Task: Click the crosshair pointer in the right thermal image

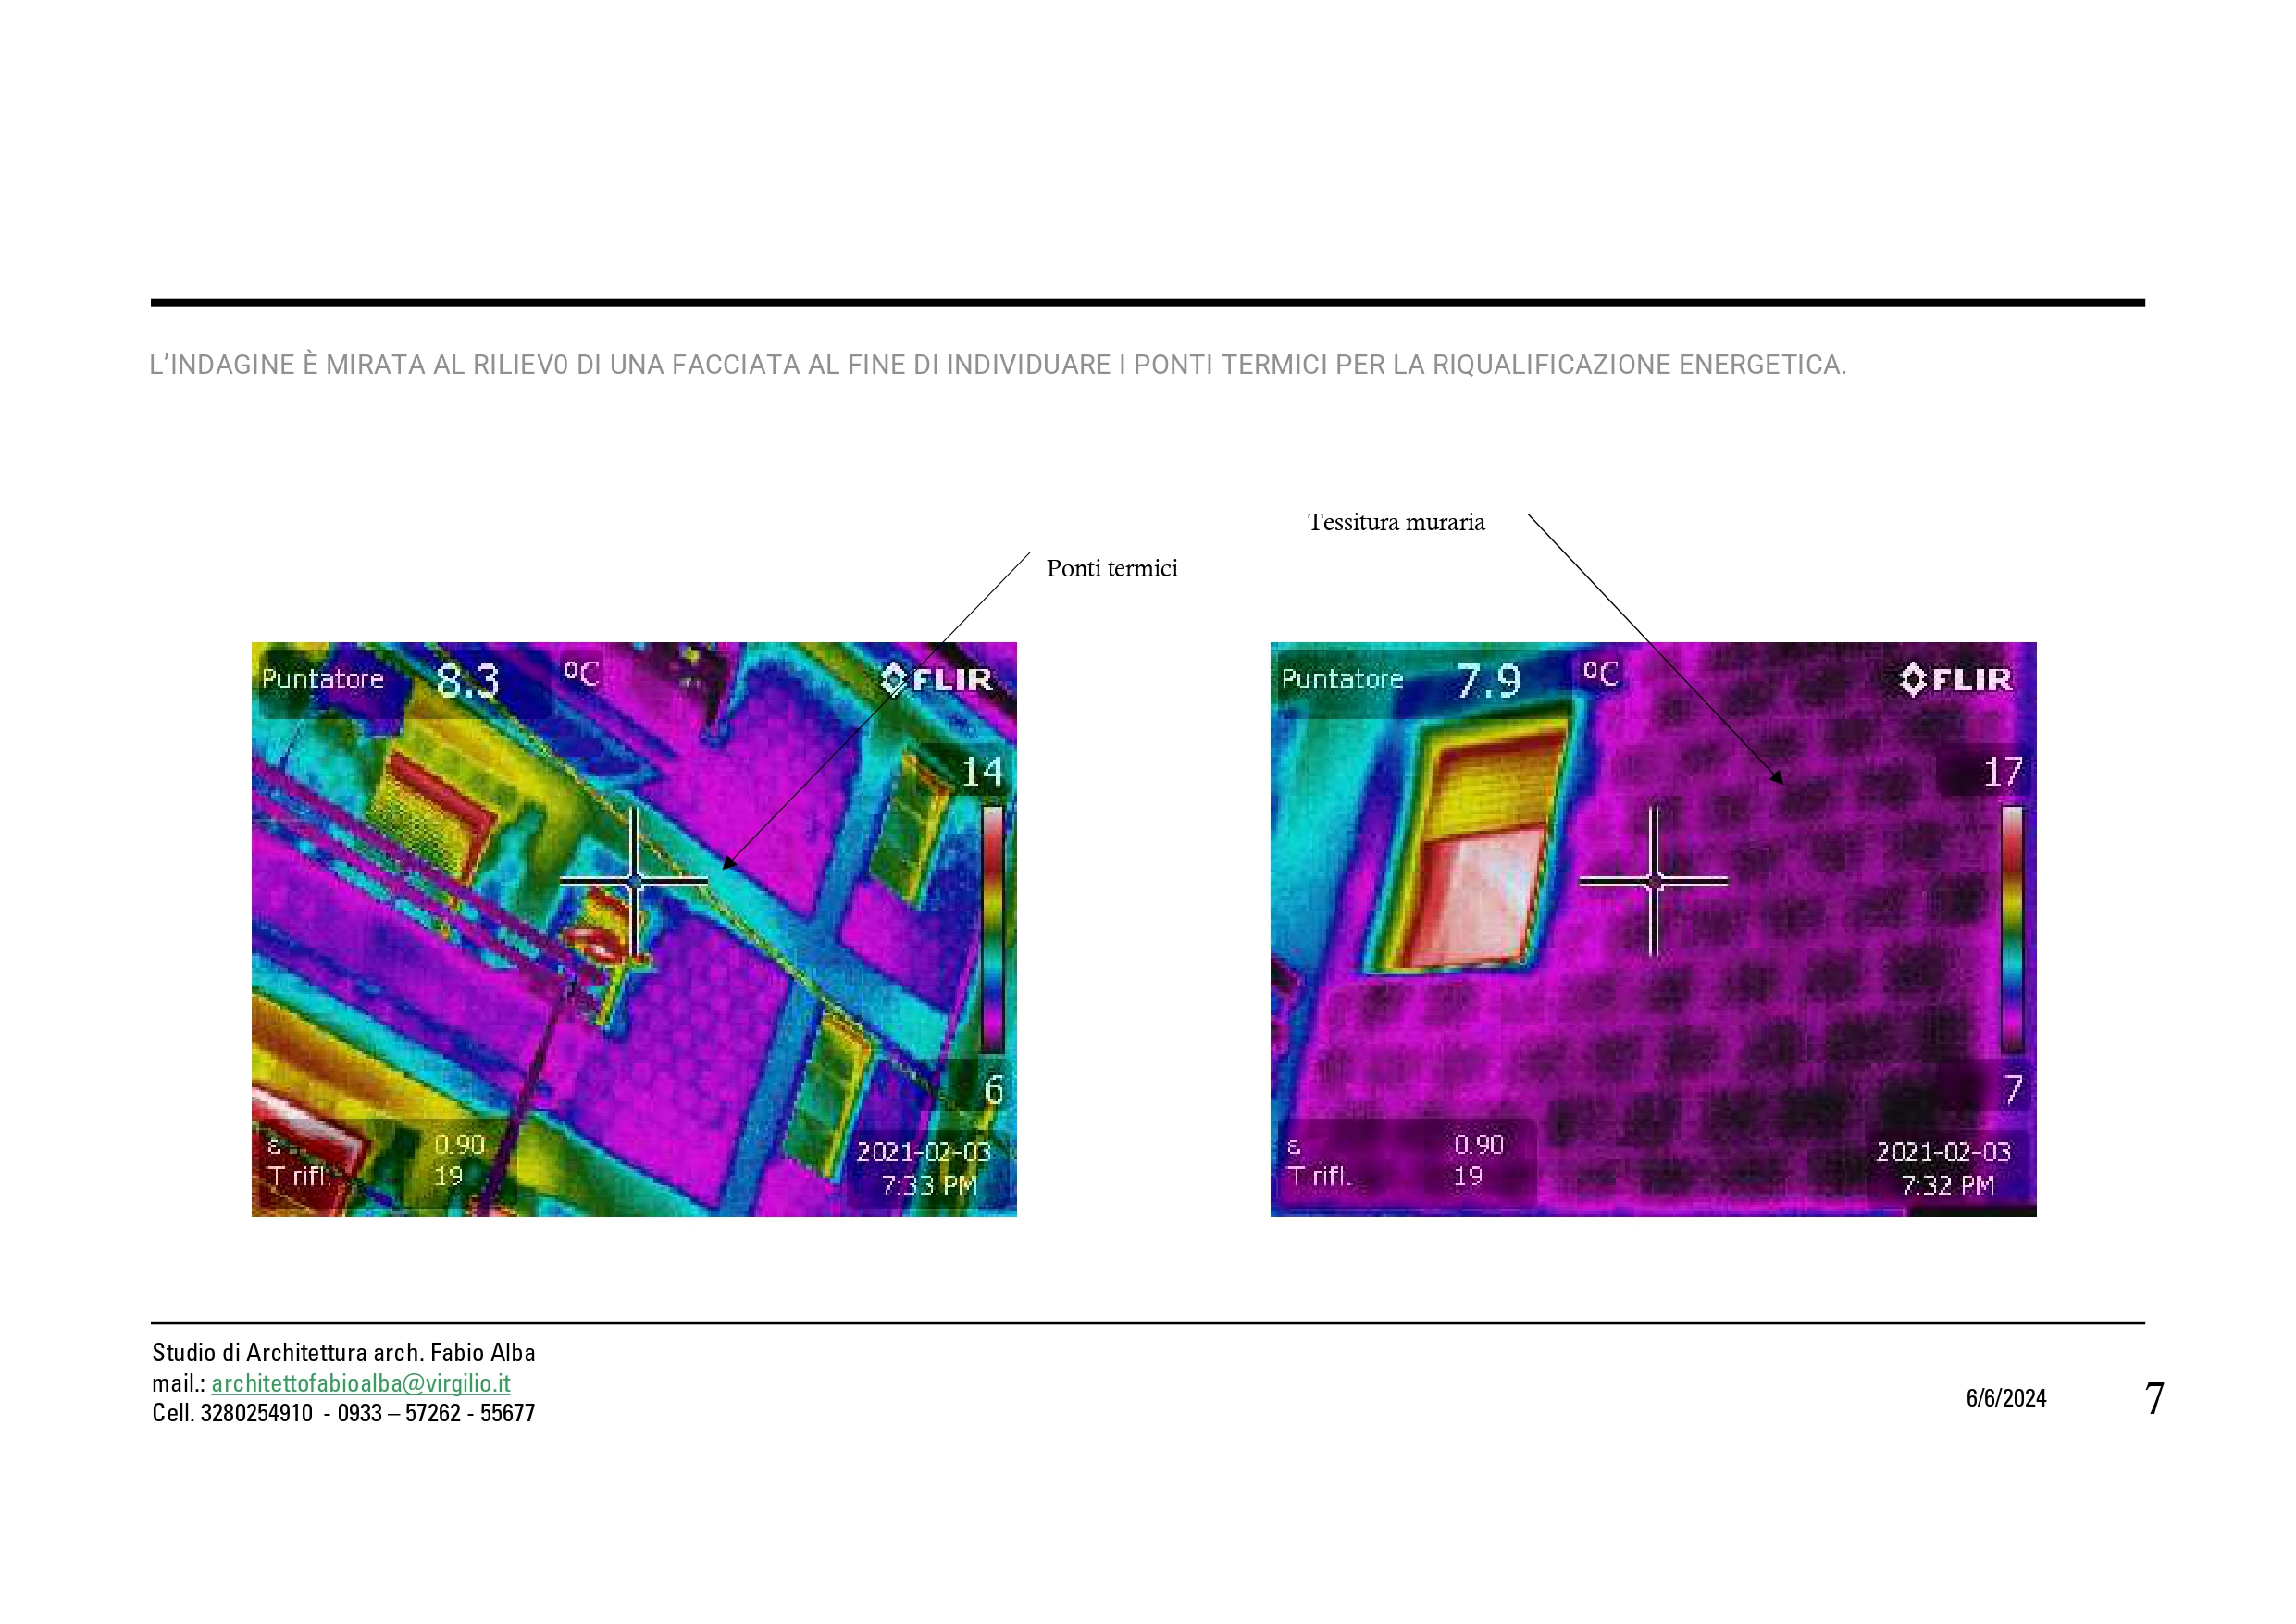Action: pos(1653,881)
